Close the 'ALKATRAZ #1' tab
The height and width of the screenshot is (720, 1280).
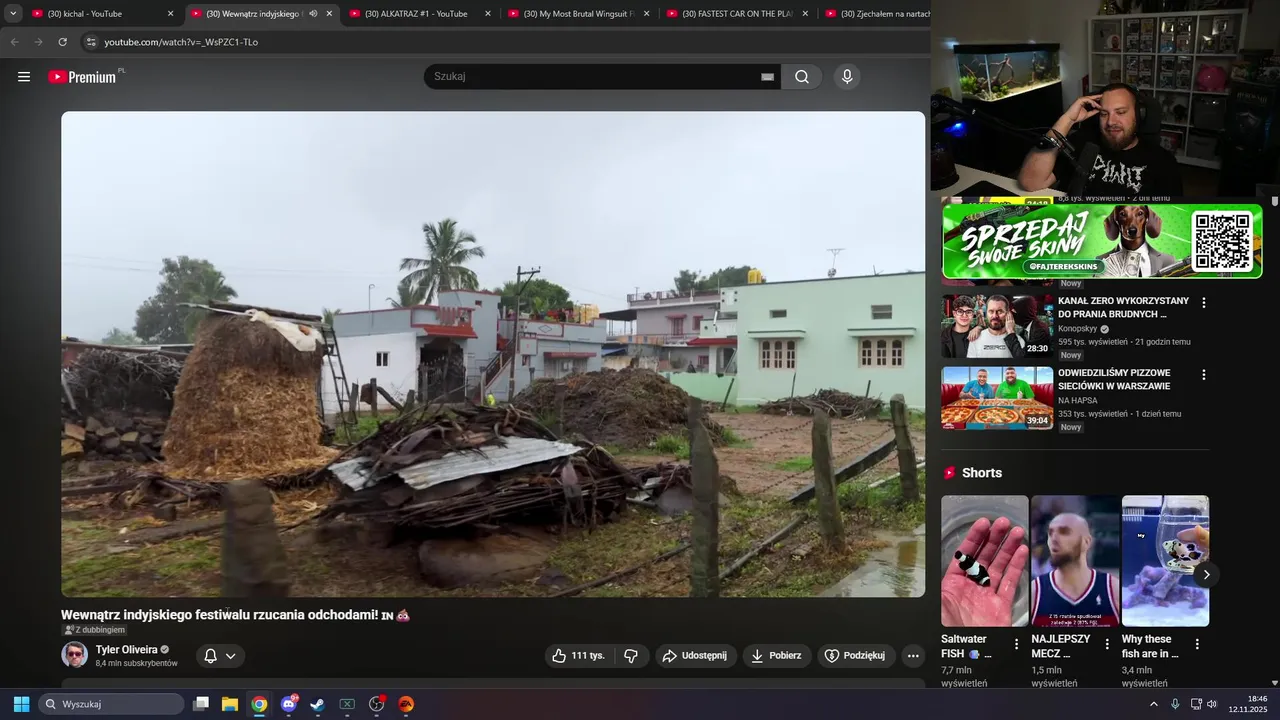pyautogui.click(x=488, y=14)
